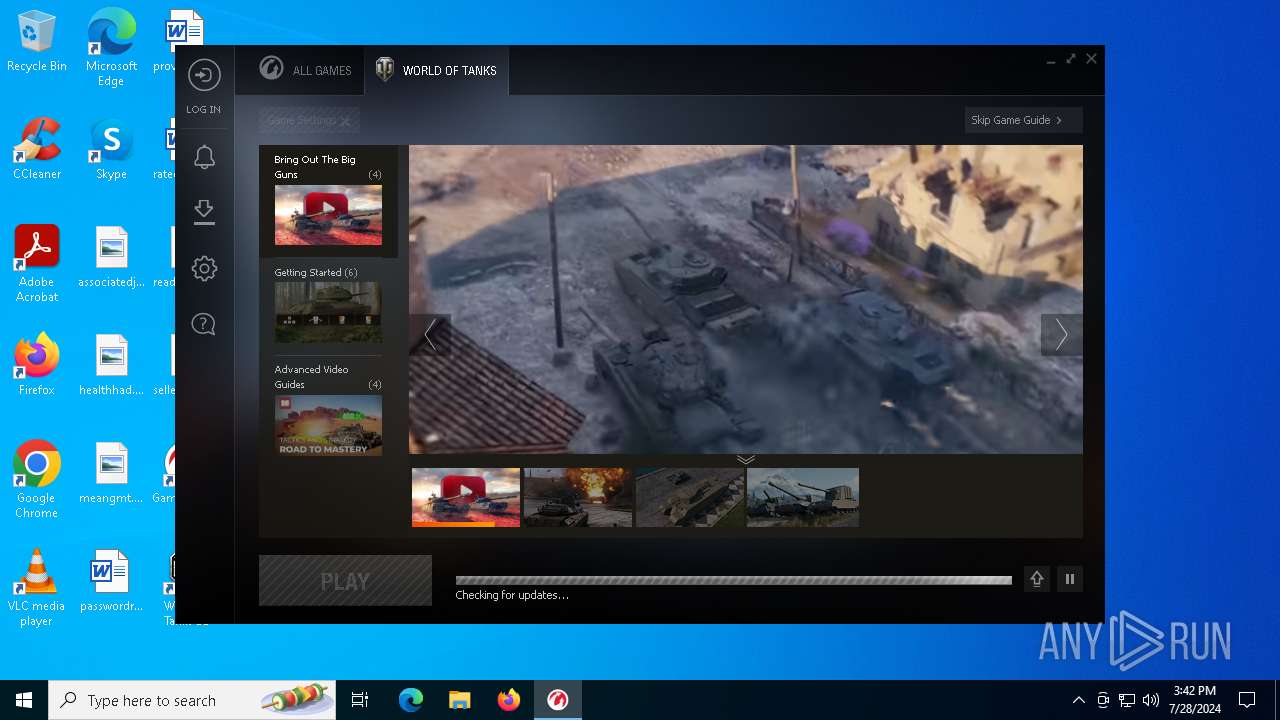Select meangmt image file on desktop
The image size is (1280, 720).
point(111,473)
